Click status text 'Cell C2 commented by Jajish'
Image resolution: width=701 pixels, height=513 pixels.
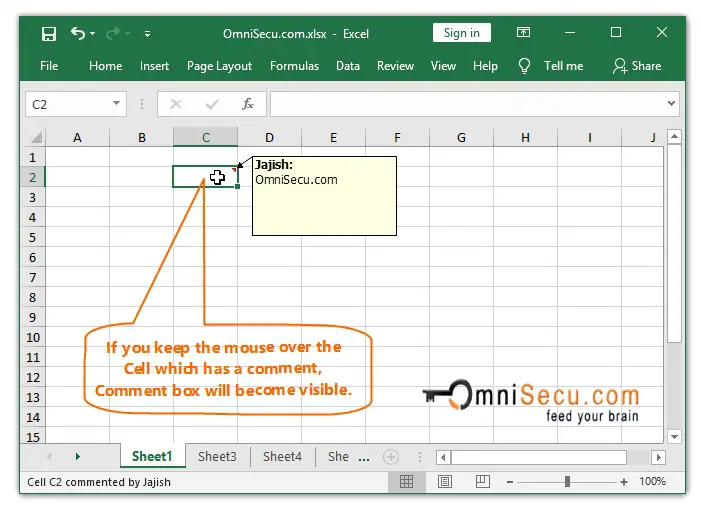tap(99, 482)
